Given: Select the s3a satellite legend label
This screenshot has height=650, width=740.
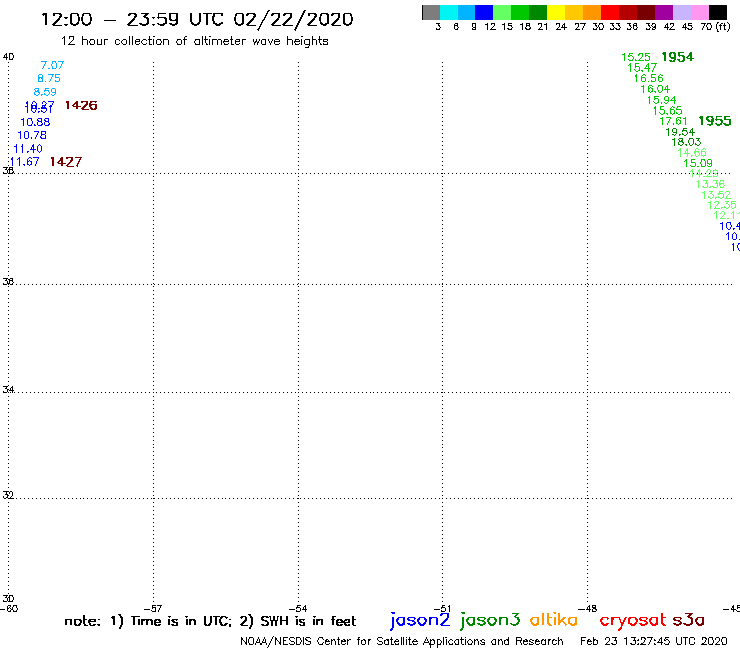Looking at the screenshot, I should click(x=689, y=620).
